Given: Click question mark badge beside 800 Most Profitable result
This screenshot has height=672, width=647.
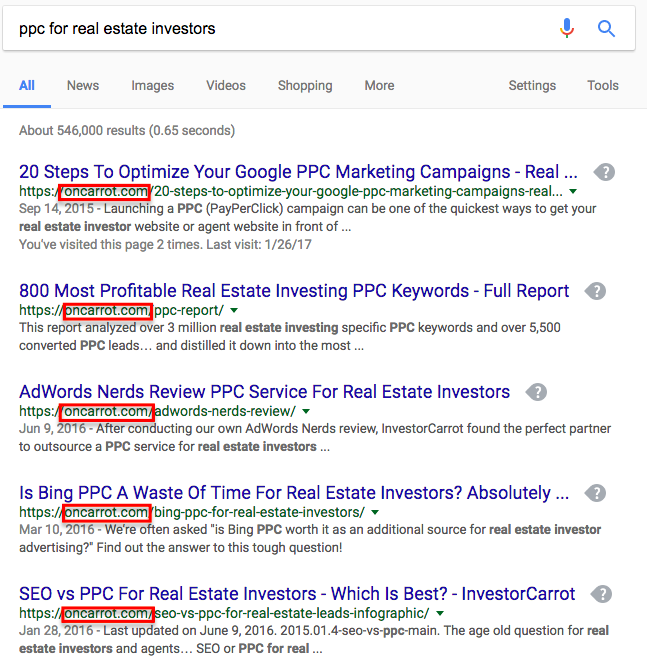Looking at the screenshot, I should (x=596, y=291).
